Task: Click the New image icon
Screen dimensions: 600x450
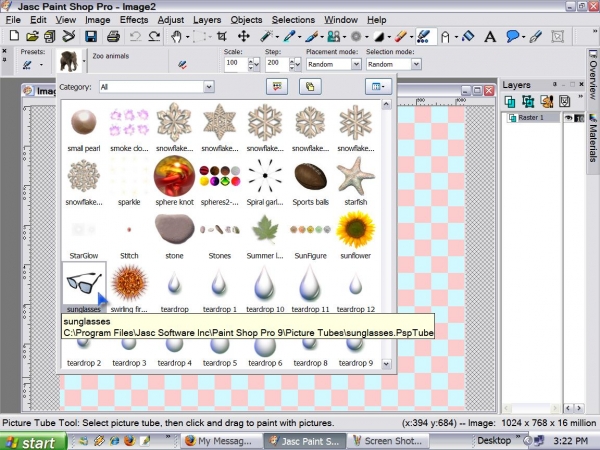Action: [14, 36]
